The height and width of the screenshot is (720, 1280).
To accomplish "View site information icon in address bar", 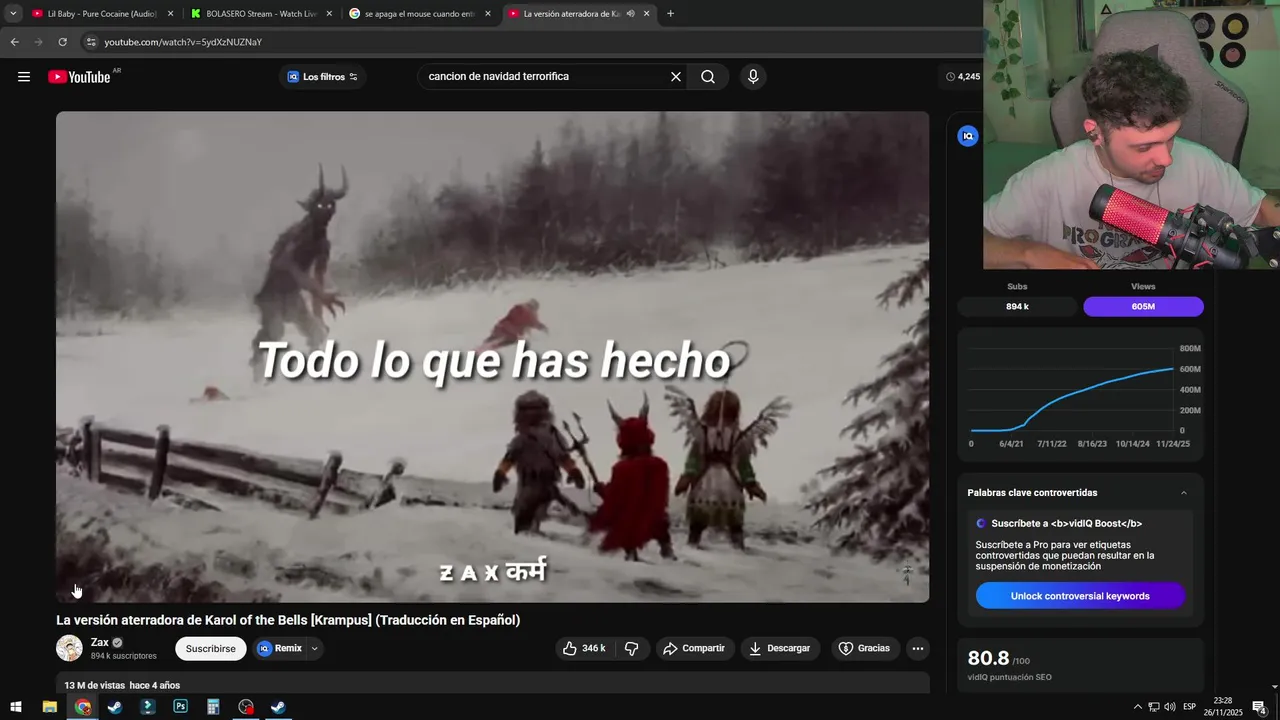I will 91,42.
